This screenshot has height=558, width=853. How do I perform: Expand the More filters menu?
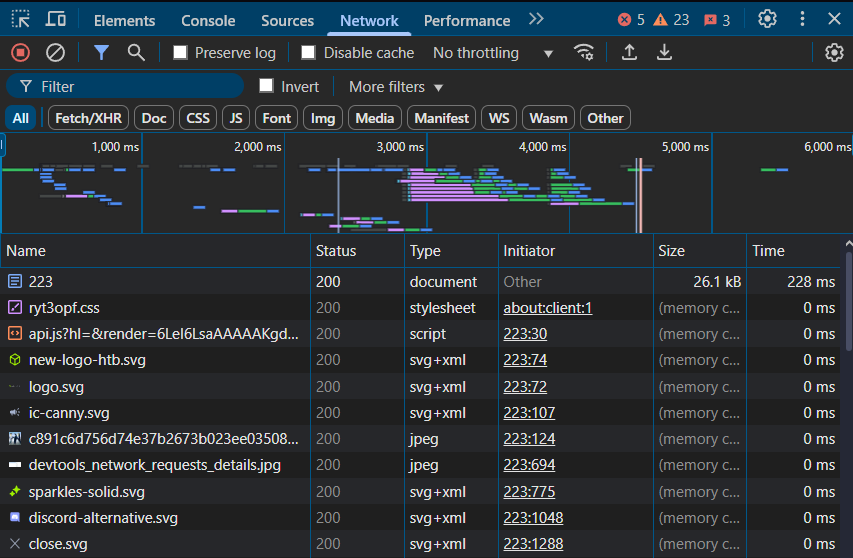coord(396,87)
